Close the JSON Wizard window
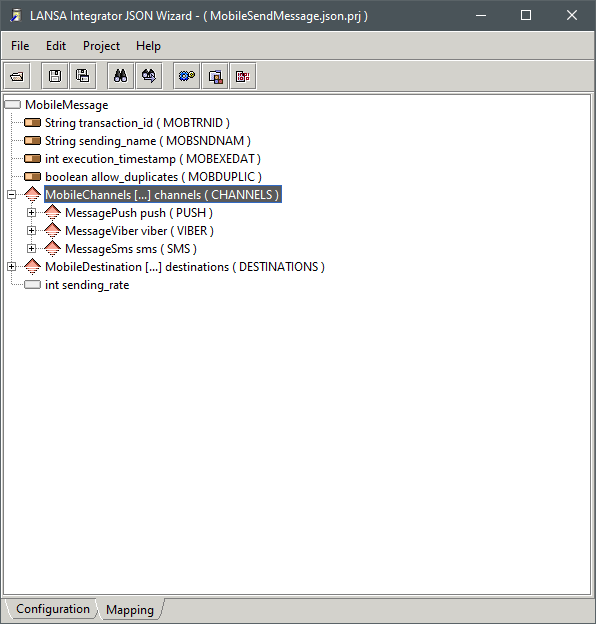 point(572,16)
